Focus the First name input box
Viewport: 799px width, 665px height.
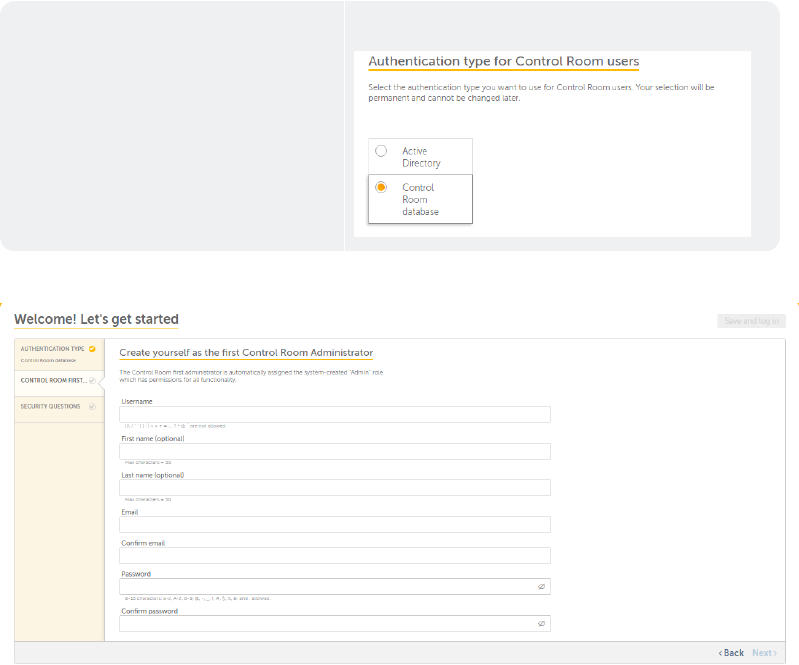(335, 452)
